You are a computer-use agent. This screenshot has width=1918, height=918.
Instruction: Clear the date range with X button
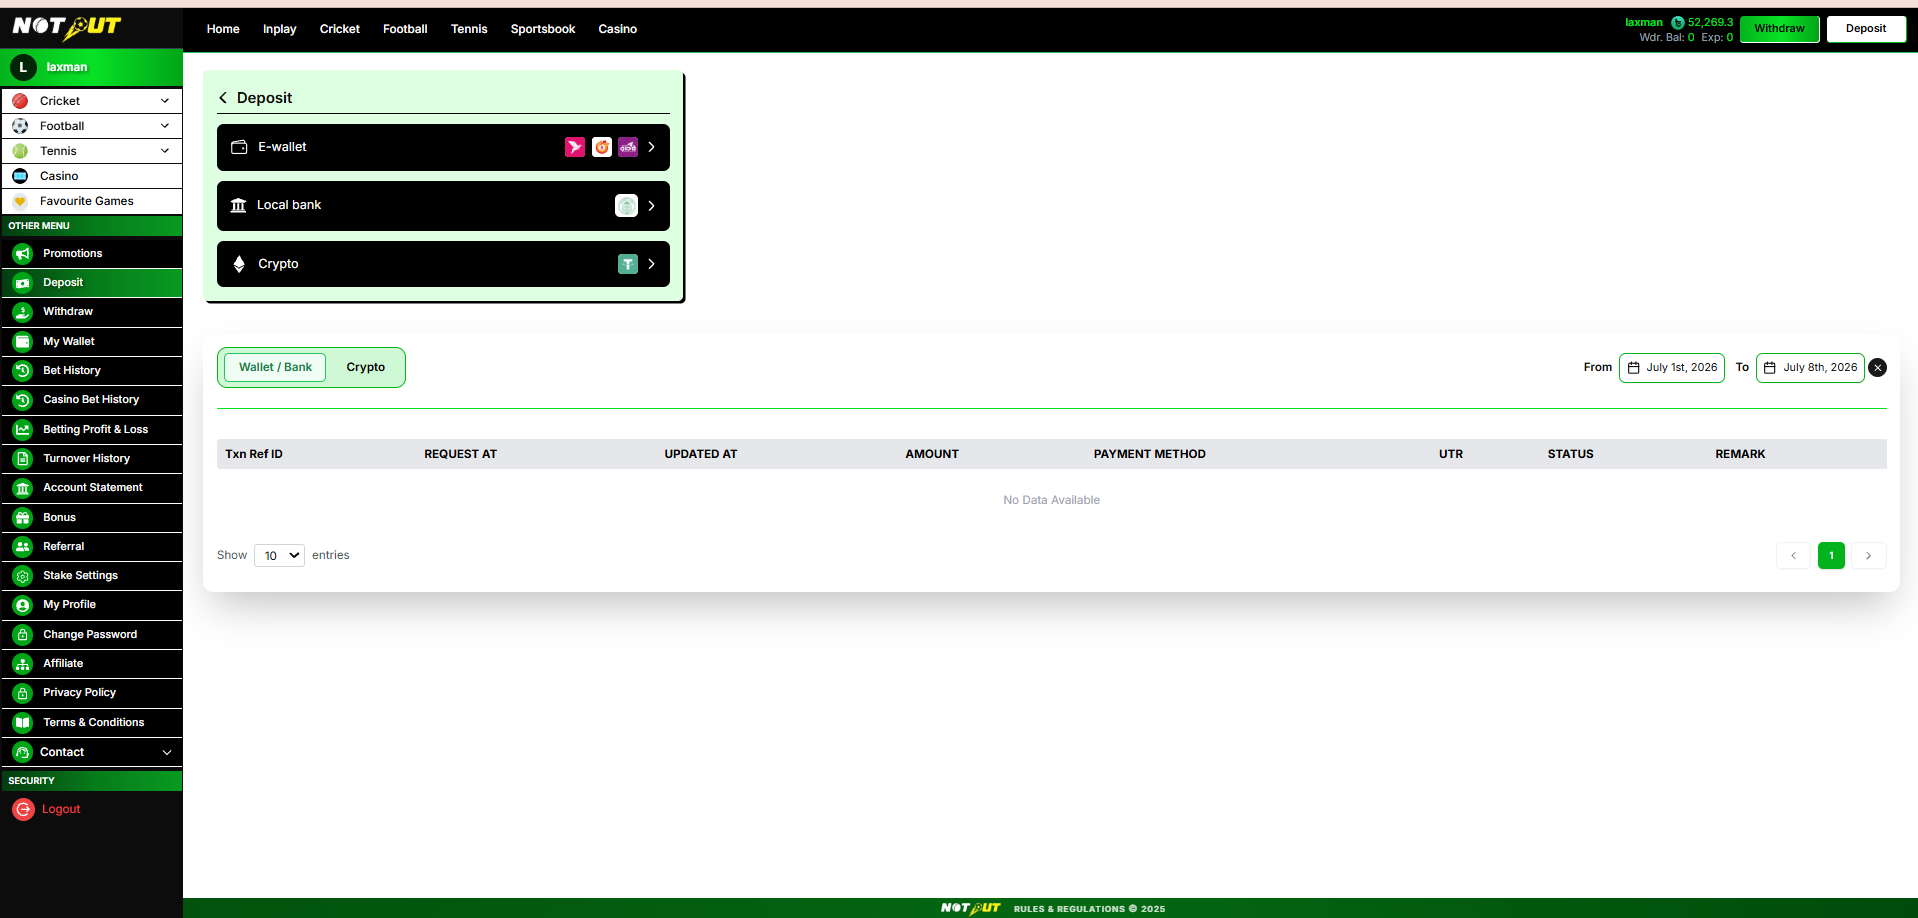[x=1878, y=368]
